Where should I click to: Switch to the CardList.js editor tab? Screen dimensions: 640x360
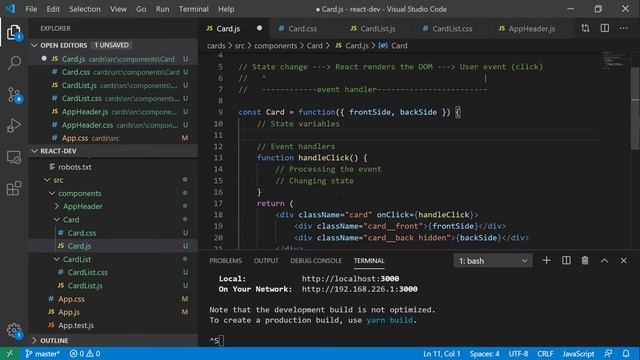[x=378, y=29]
